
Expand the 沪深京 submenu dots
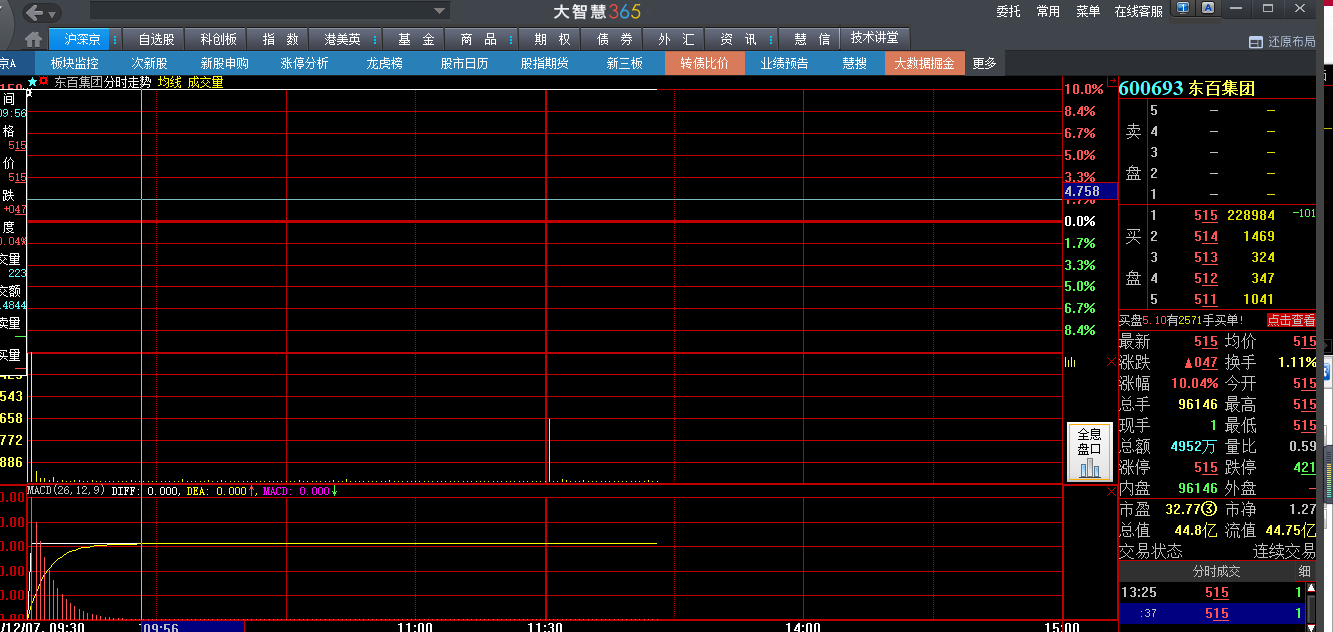[x=115, y=40]
